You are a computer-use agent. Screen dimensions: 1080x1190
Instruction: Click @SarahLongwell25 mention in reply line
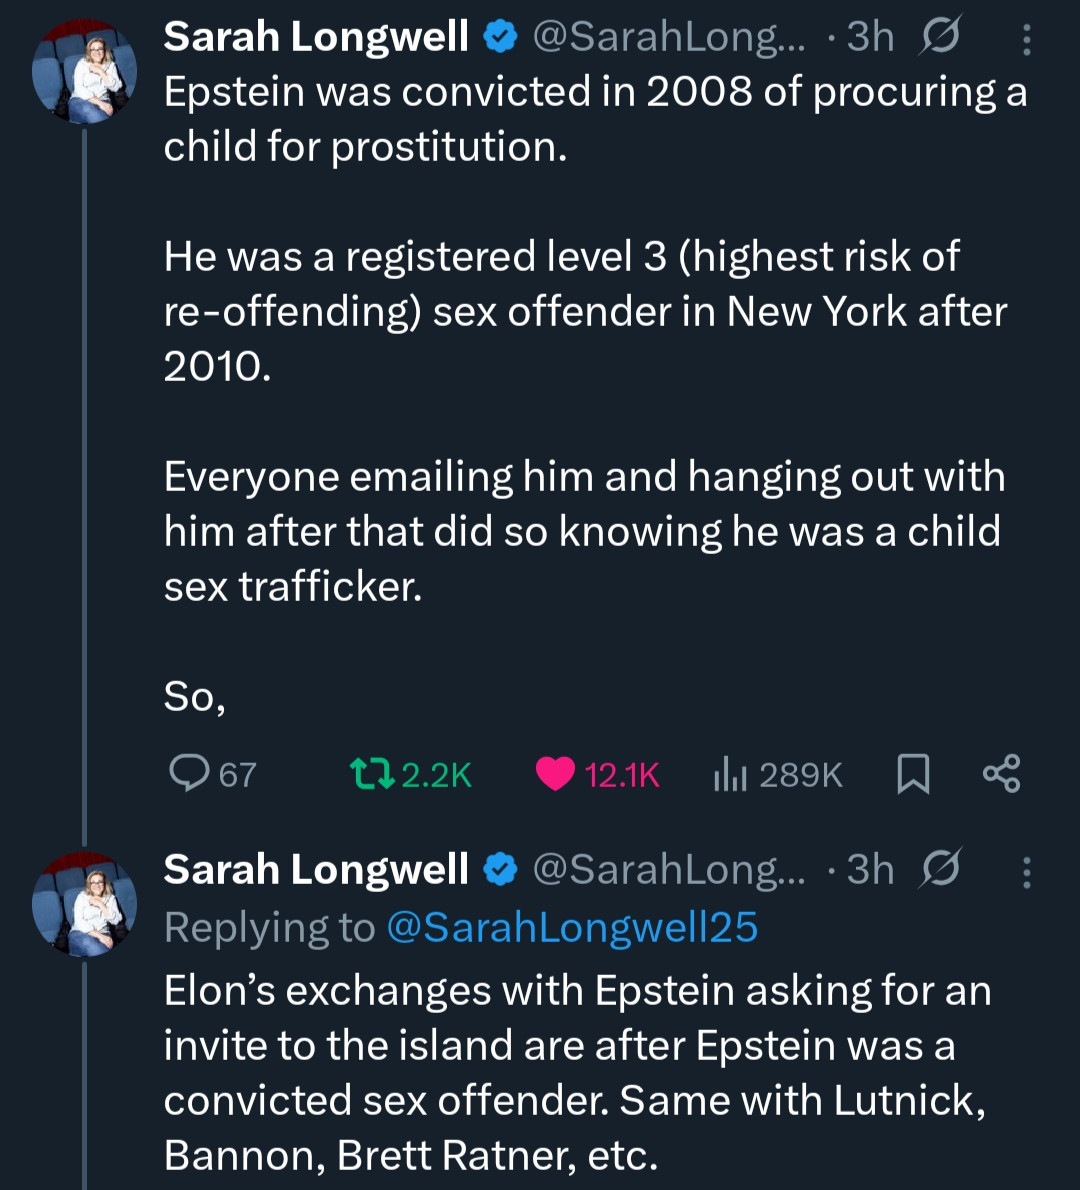(x=571, y=927)
